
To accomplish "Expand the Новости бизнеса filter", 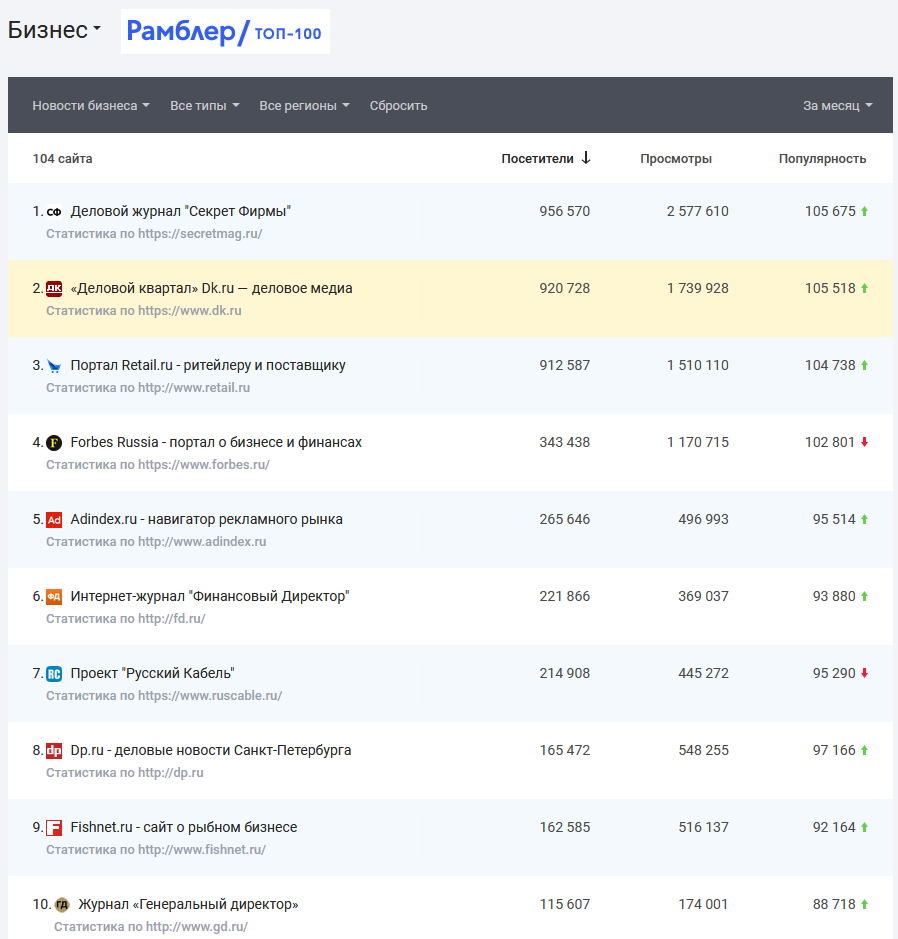I will (x=91, y=106).
